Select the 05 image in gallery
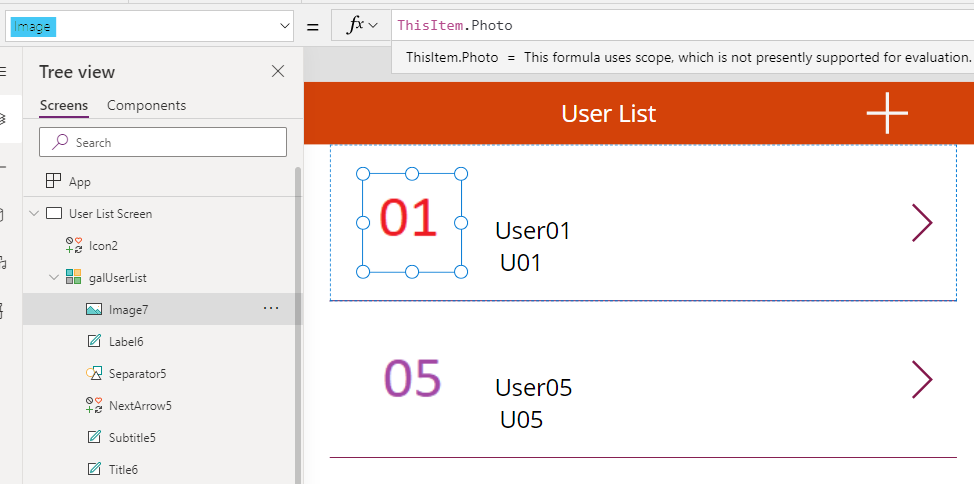Screen dimensions: 974x484 click(412, 379)
